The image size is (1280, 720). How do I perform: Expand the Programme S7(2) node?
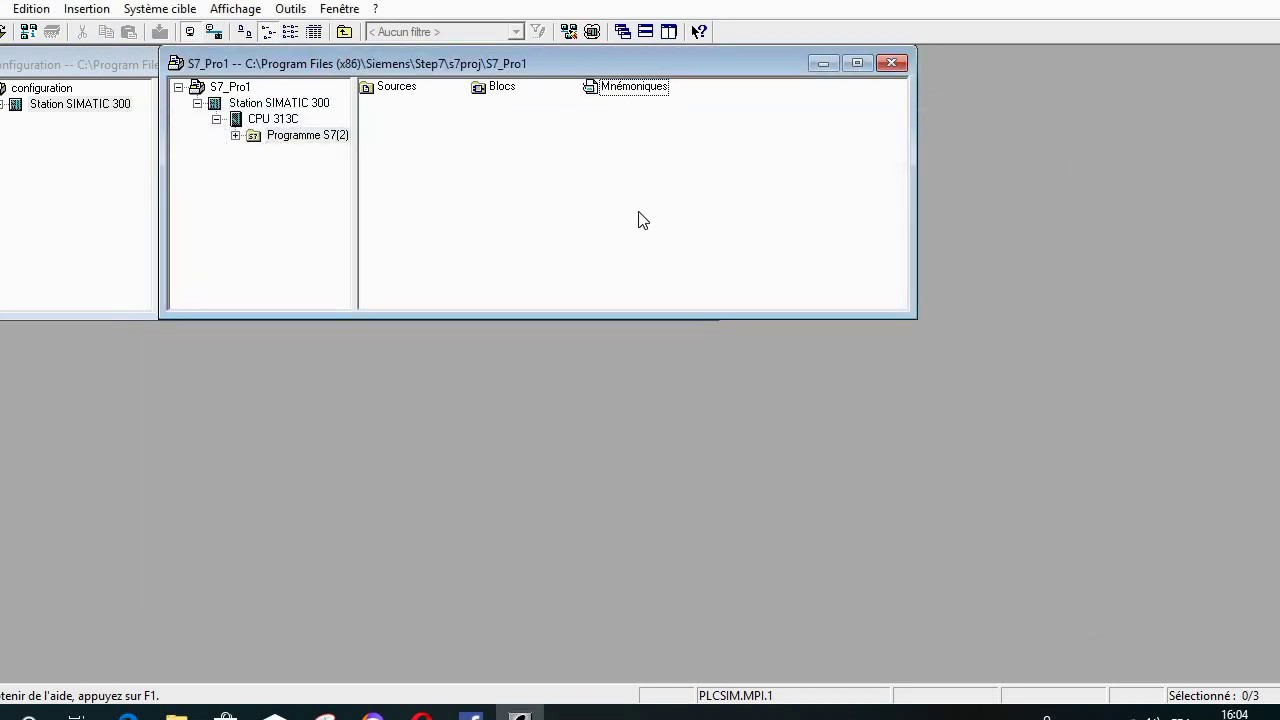click(236, 135)
